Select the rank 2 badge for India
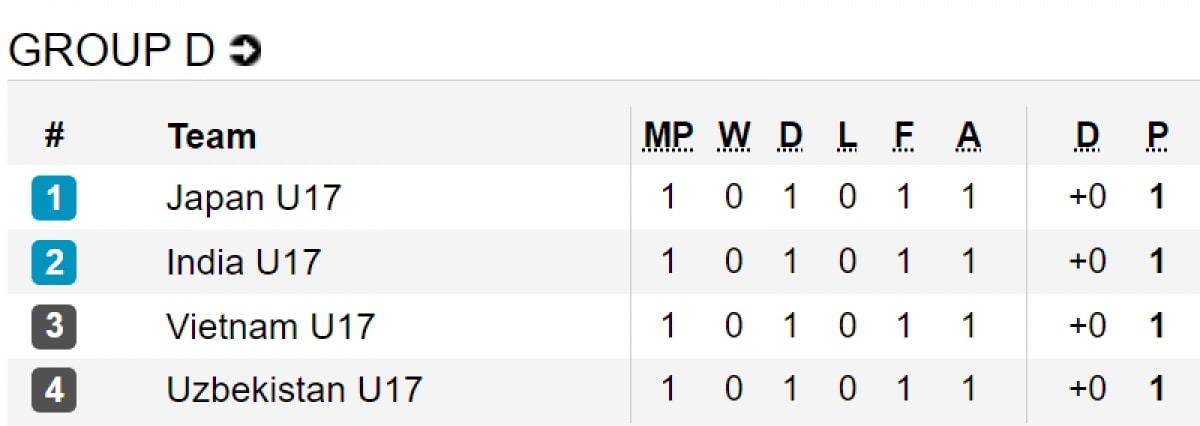 (x=54, y=262)
